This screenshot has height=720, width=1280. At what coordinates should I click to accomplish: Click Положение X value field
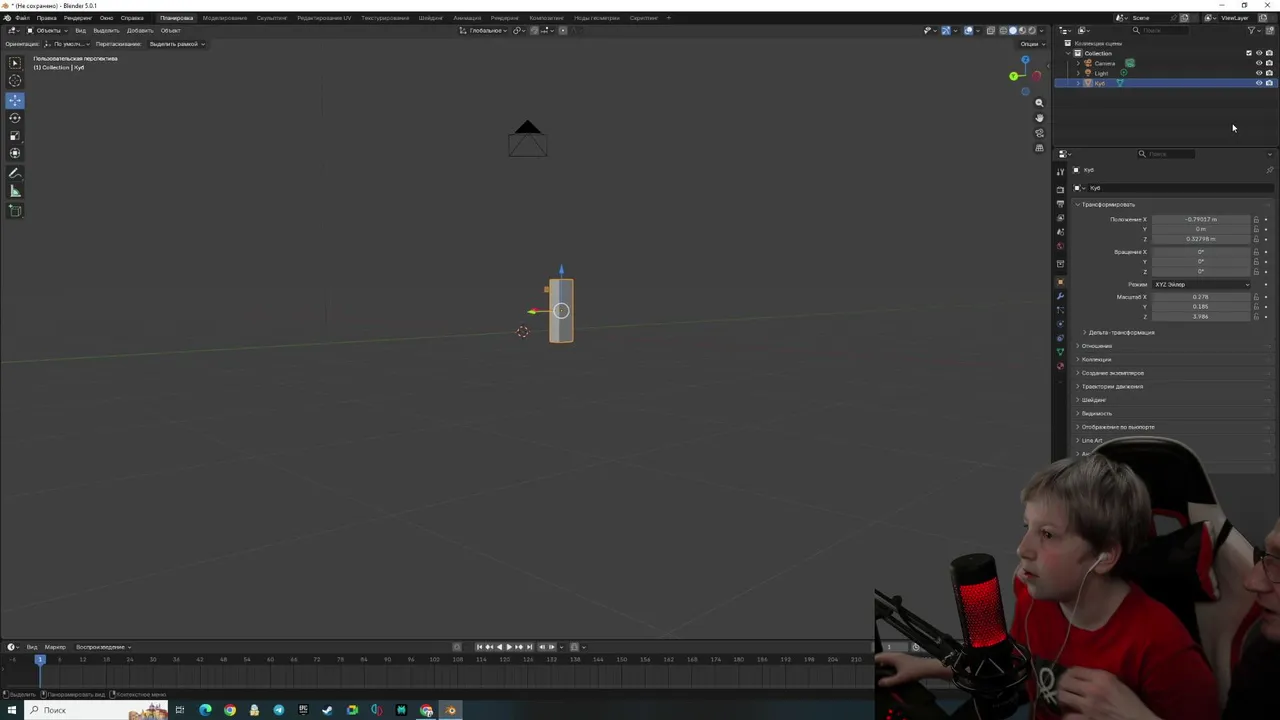pyautogui.click(x=1201, y=219)
